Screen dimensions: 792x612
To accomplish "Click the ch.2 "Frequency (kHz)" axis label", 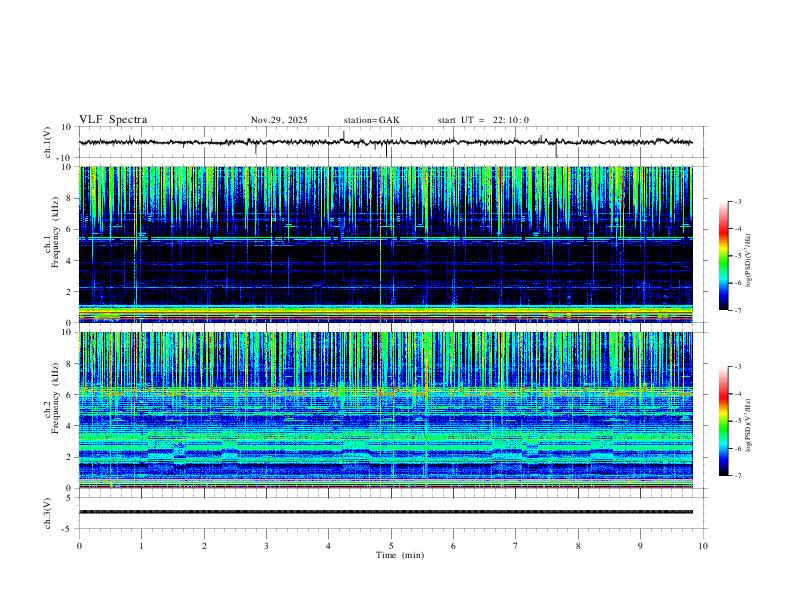I will coord(55,398).
